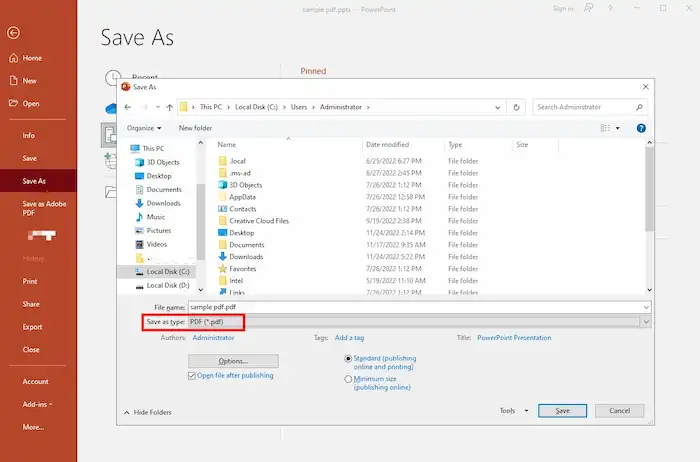Change view layout icon
The height and width of the screenshot is (462, 700).
tap(605, 128)
